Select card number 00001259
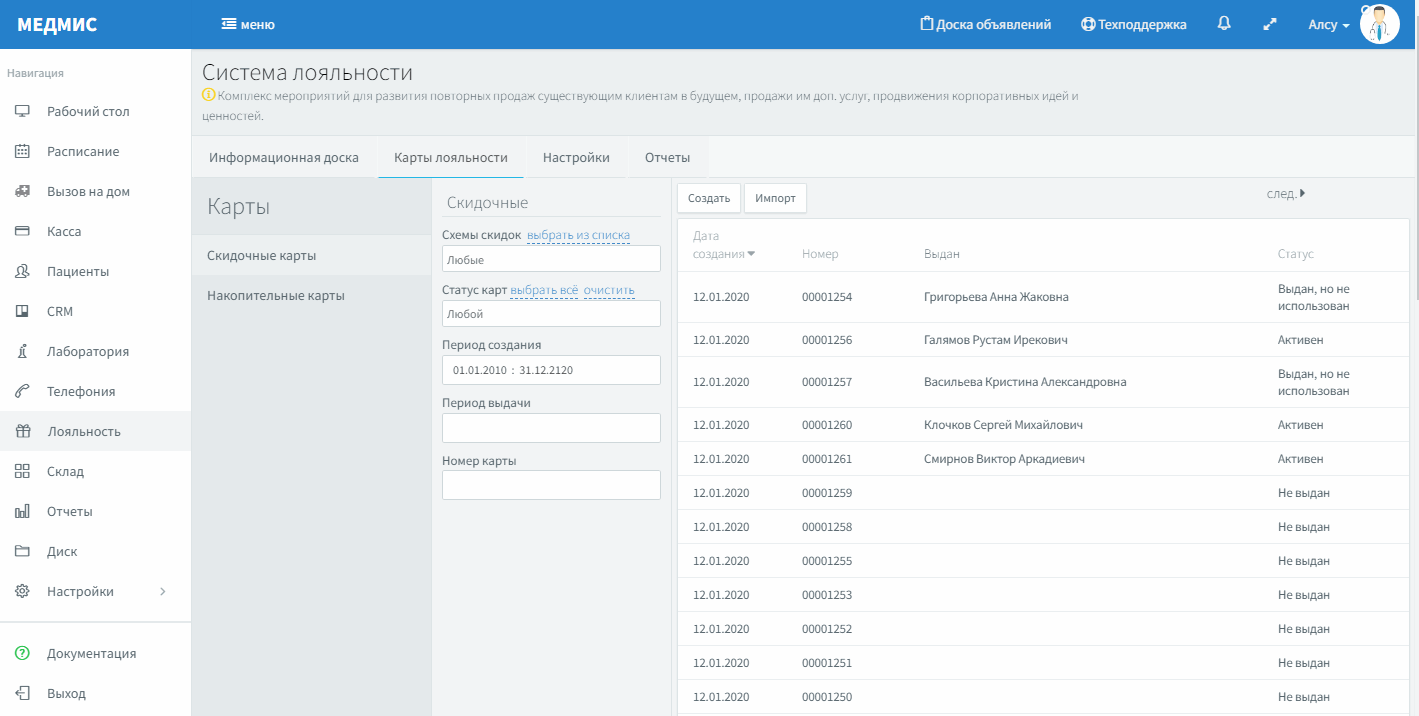 pyautogui.click(x=827, y=493)
